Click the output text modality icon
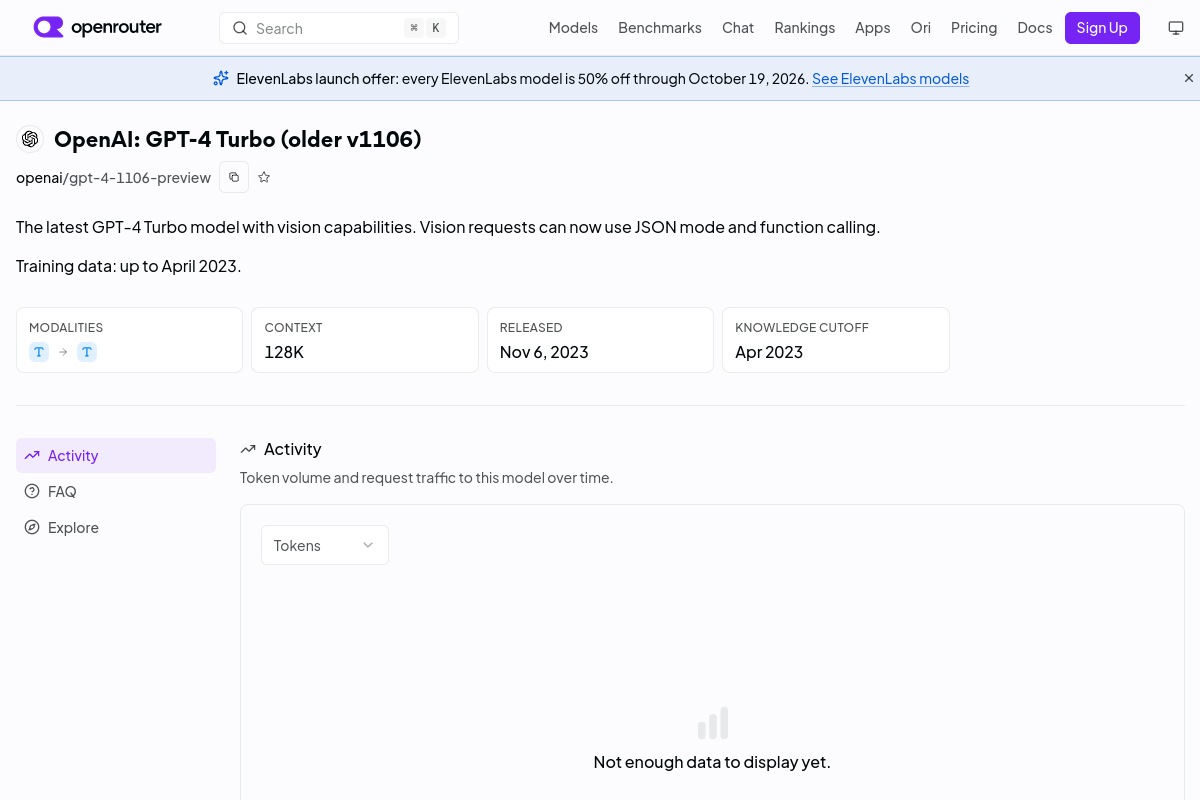 87,352
